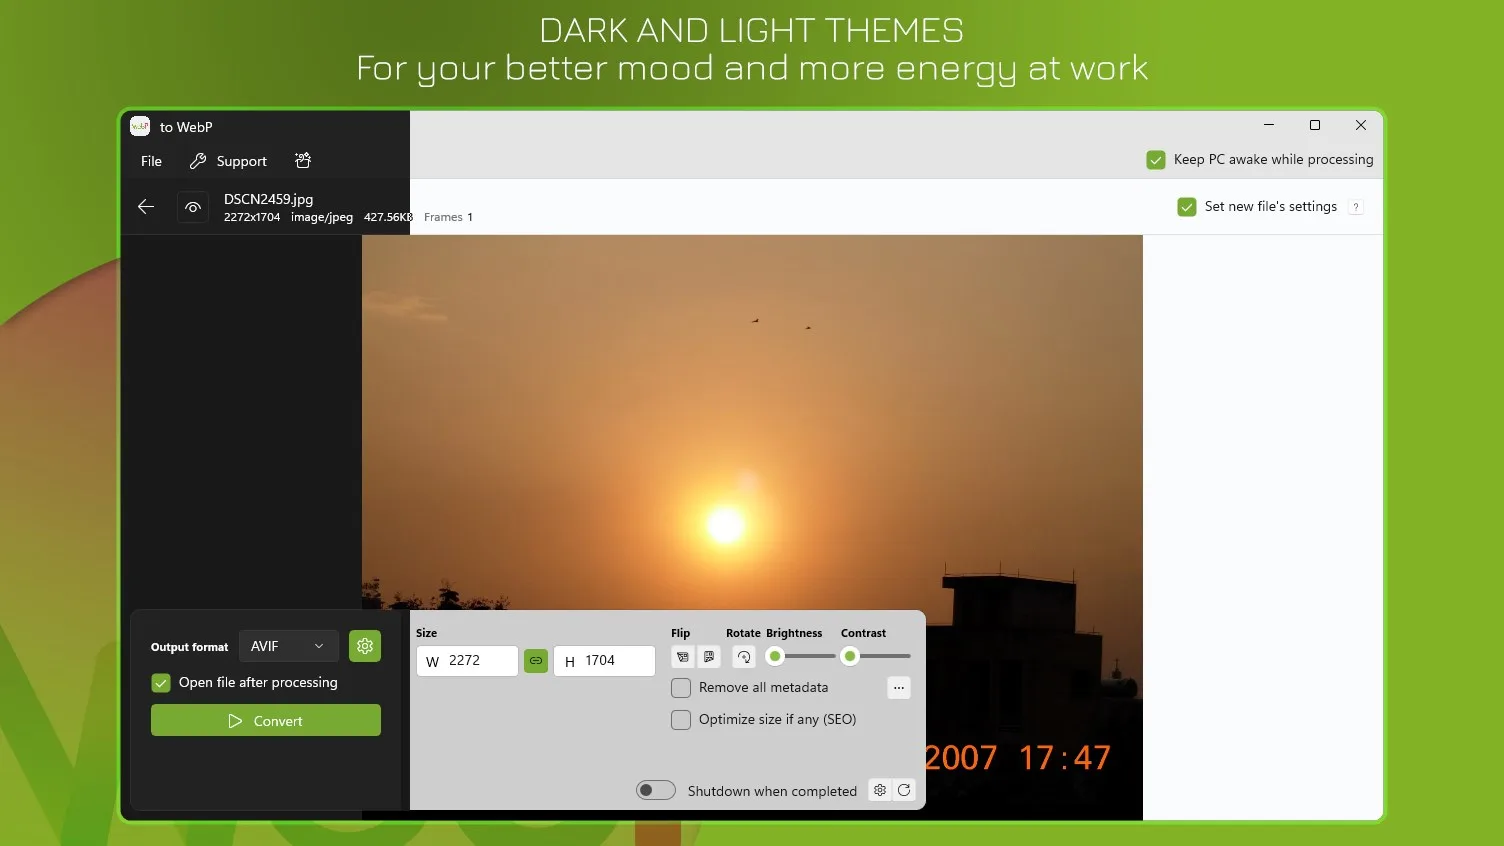Click the Rotate icon
Image resolution: width=1504 pixels, height=846 pixels.
coord(744,657)
